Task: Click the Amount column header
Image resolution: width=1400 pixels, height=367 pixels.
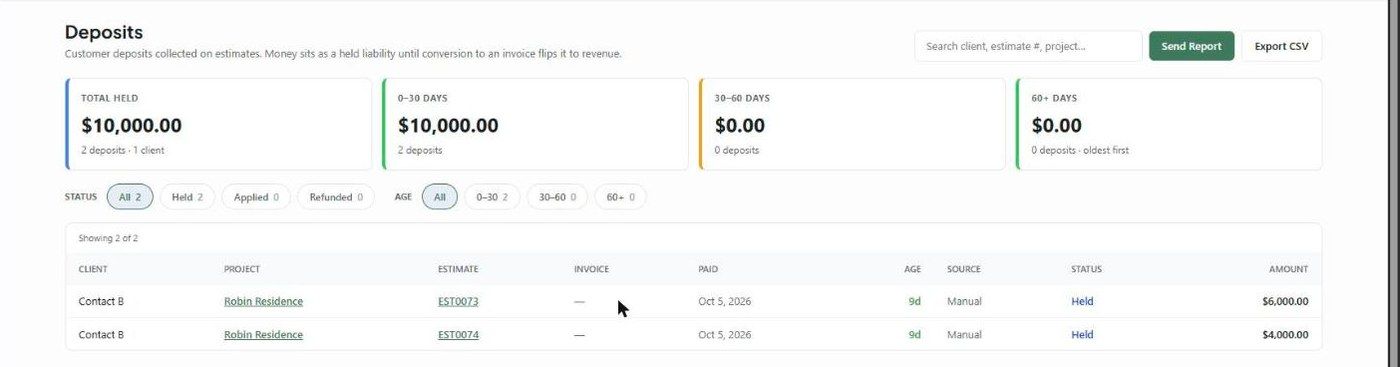Action: pyautogui.click(x=1288, y=269)
